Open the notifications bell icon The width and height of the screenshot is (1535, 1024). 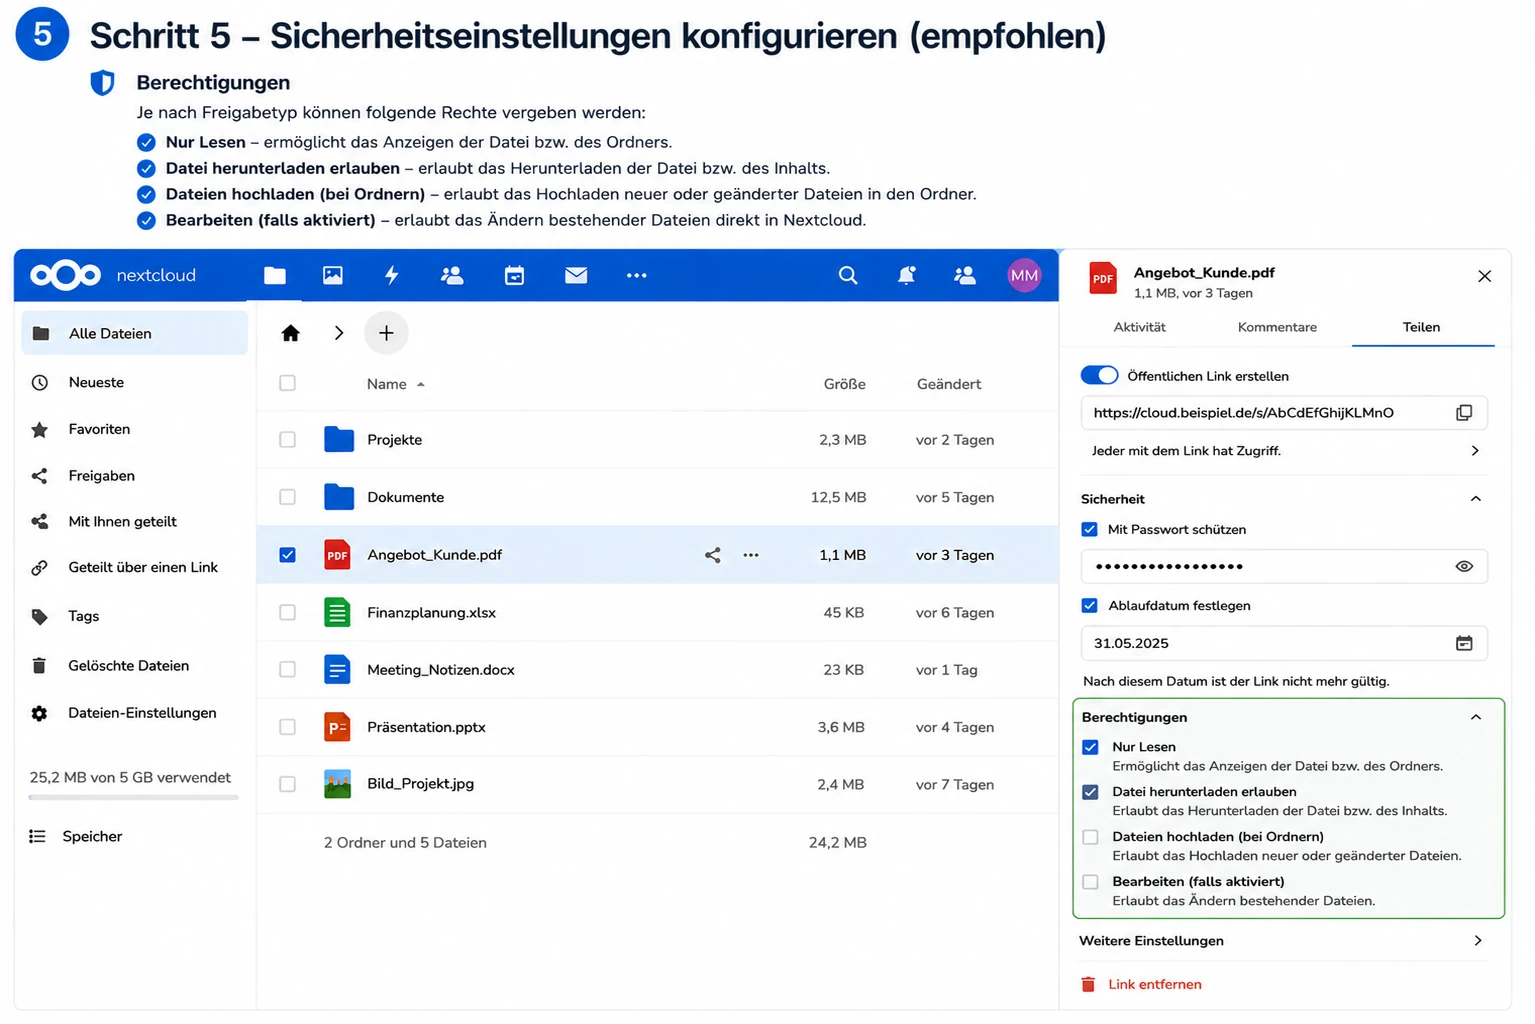coord(907,275)
